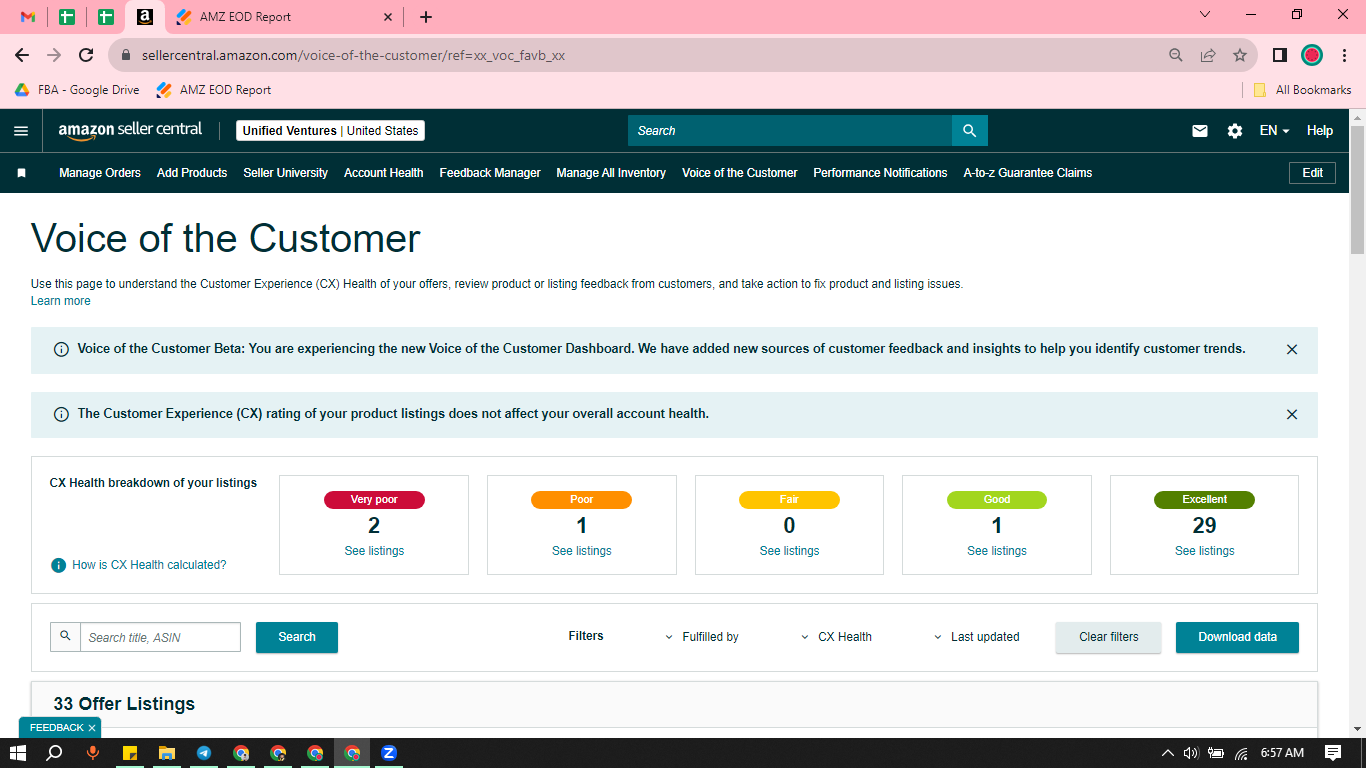Click the Learn more link

click(x=61, y=301)
